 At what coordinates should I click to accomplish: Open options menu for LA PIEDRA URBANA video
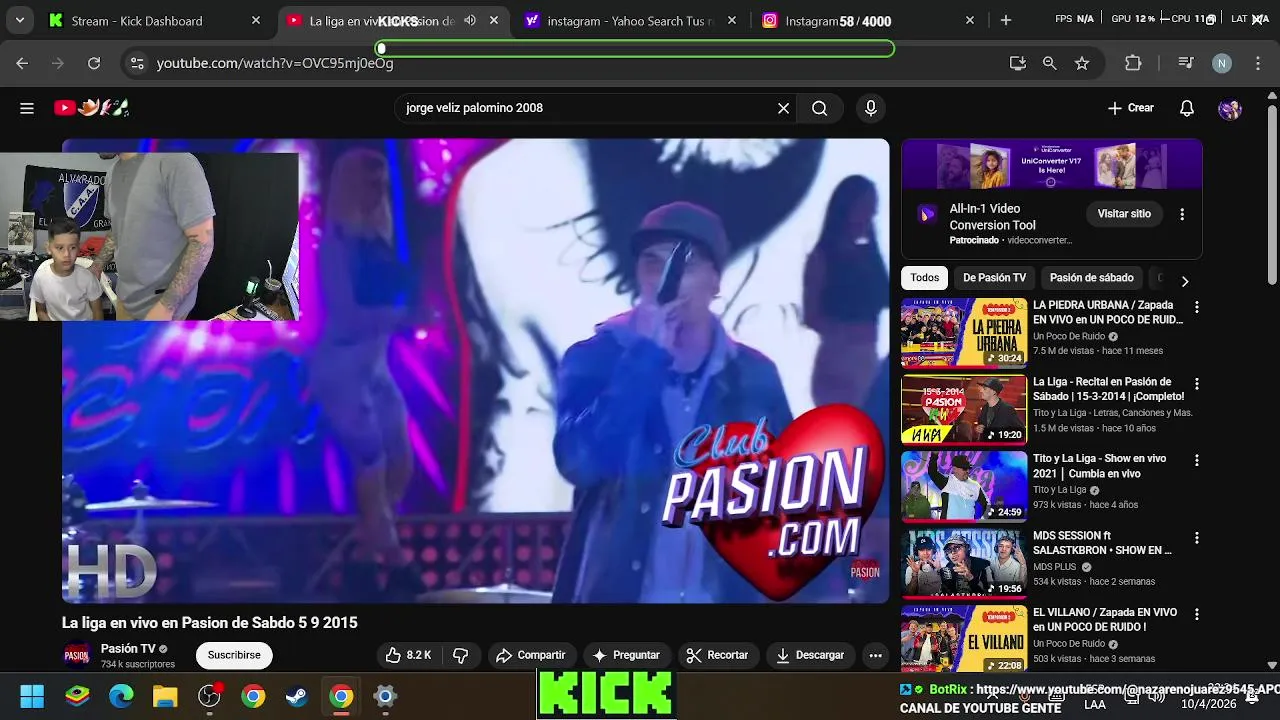point(1196,307)
